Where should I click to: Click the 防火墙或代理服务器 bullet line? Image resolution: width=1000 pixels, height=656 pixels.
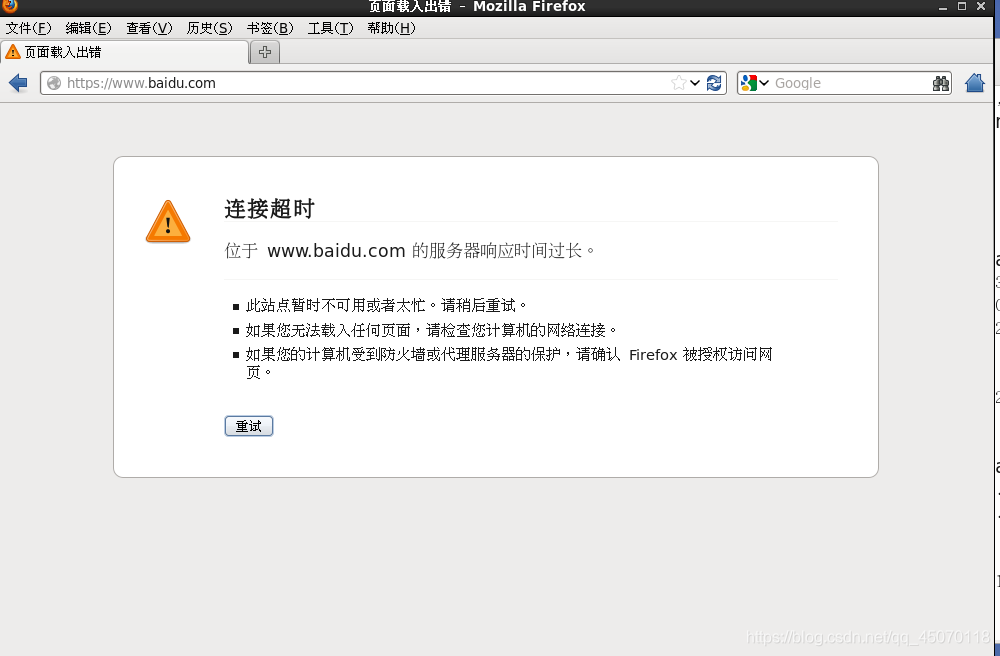coord(509,362)
